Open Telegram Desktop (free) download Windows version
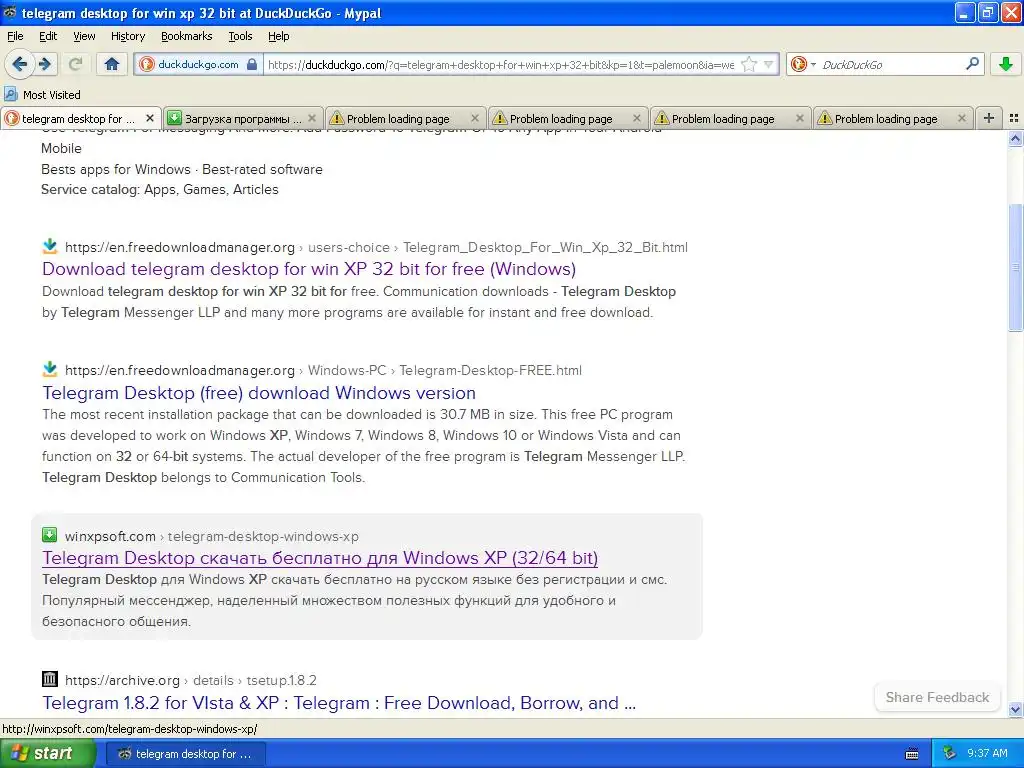The height and width of the screenshot is (768, 1024). (x=259, y=392)
